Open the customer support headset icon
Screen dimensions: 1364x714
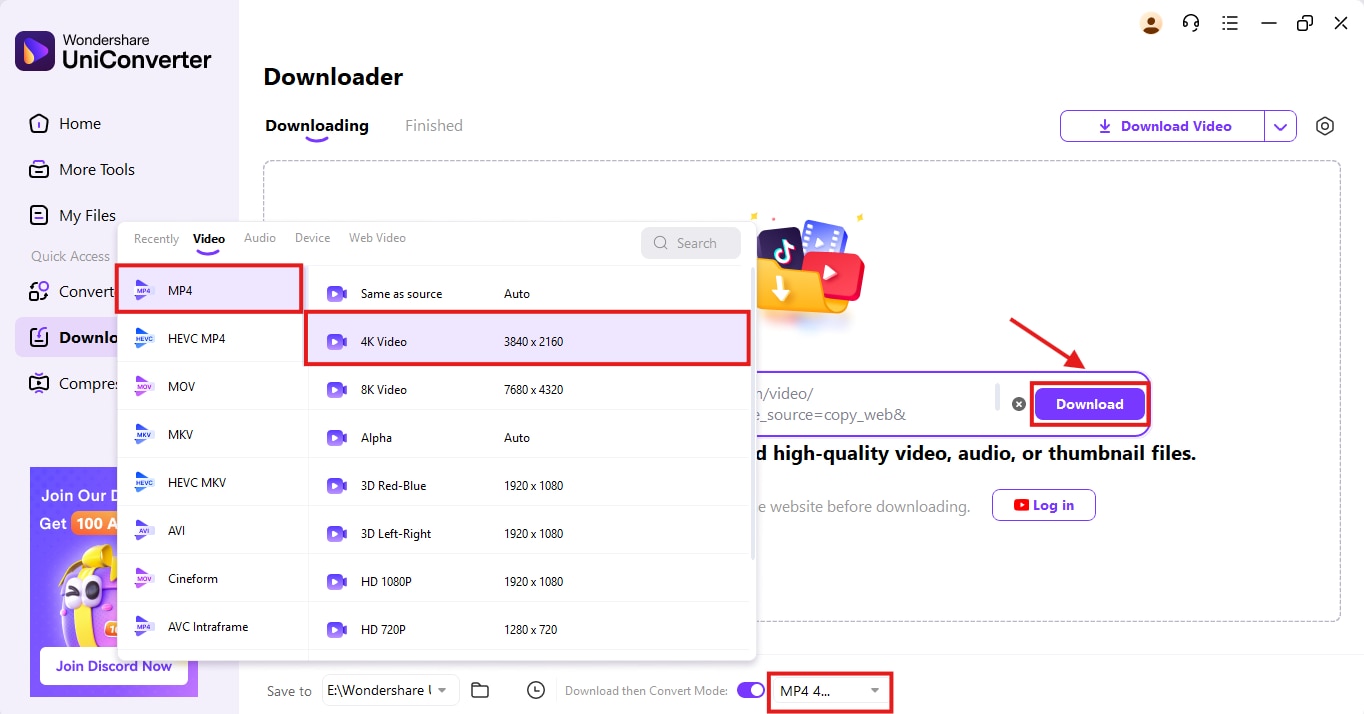tap(1190, 23)
